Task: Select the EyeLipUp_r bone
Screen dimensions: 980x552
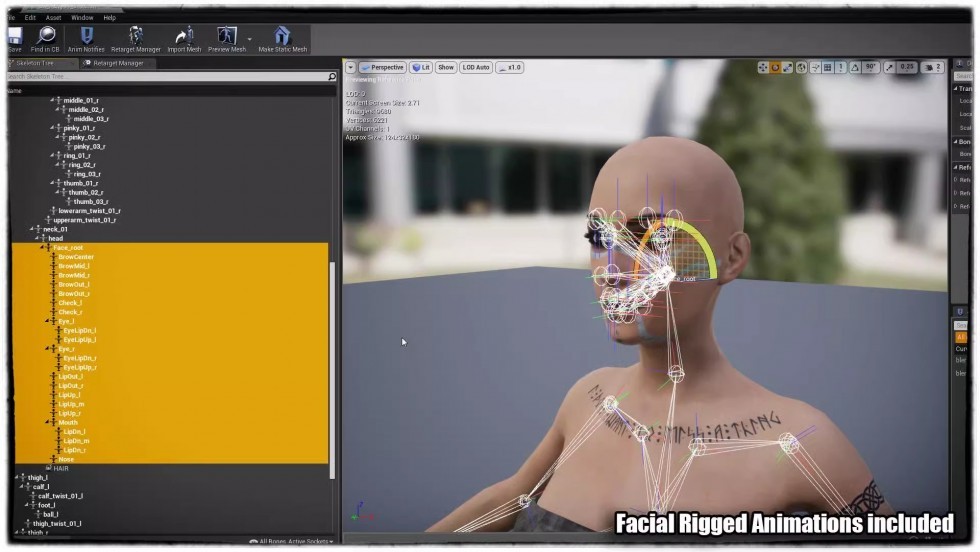Action: (x=80, y=368)
